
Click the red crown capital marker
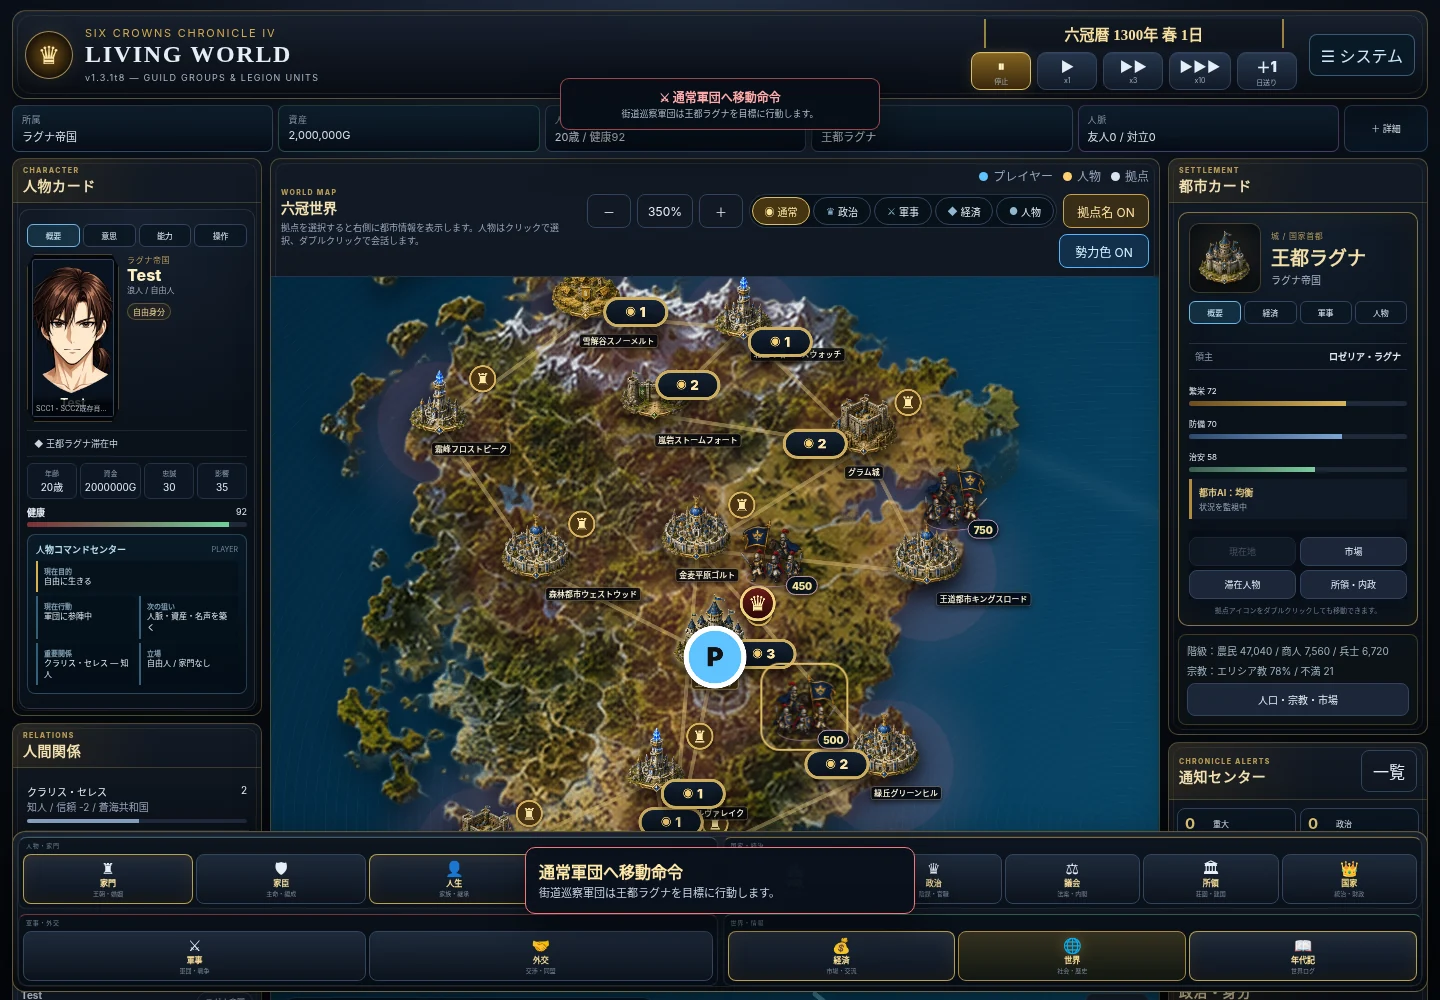pyautogui.click(x=757, y=603)
